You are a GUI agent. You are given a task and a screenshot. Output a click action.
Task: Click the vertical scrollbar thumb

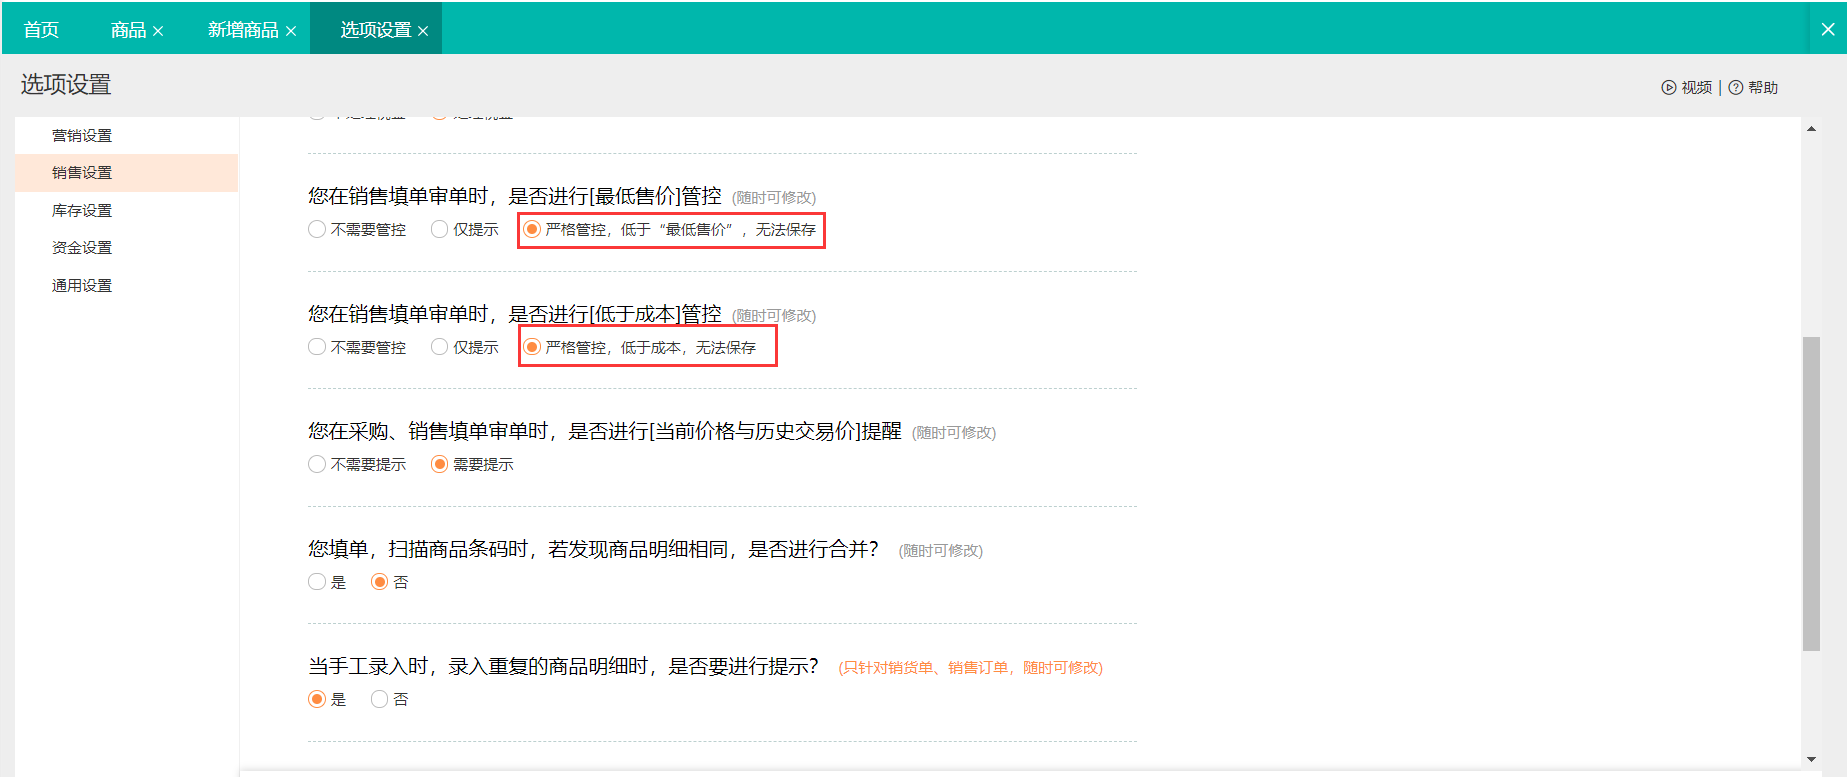pyautogui.click(x=1811, y=494)
